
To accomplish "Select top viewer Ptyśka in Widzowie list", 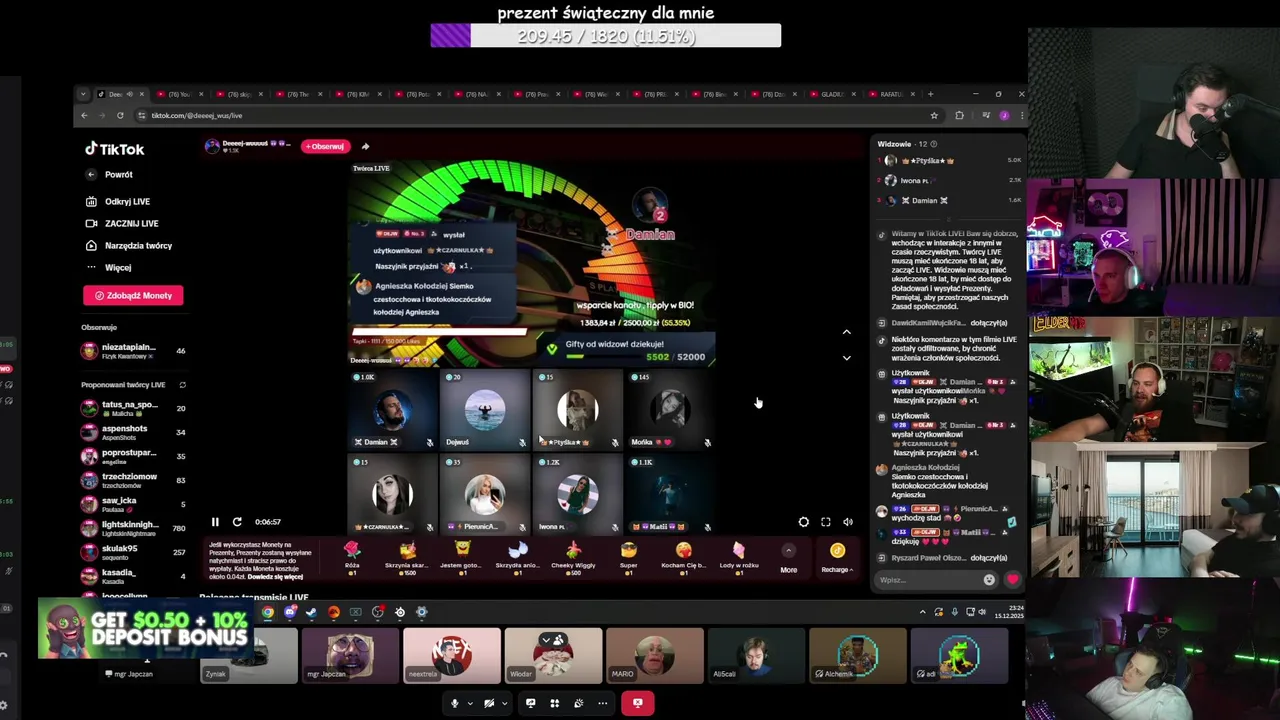I will click(950, 160).
